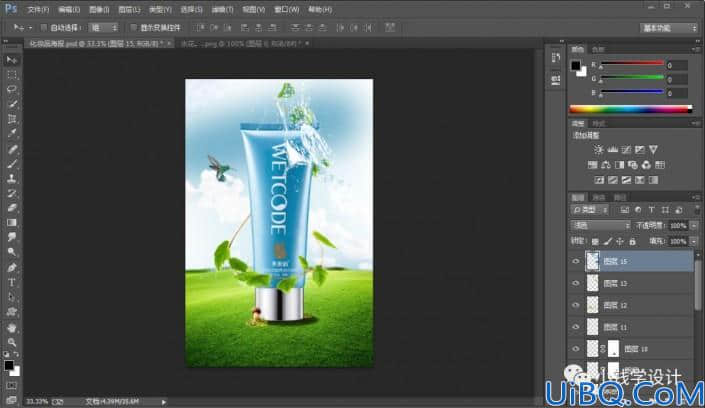Select the Lasso tool

tap(12, 90)
